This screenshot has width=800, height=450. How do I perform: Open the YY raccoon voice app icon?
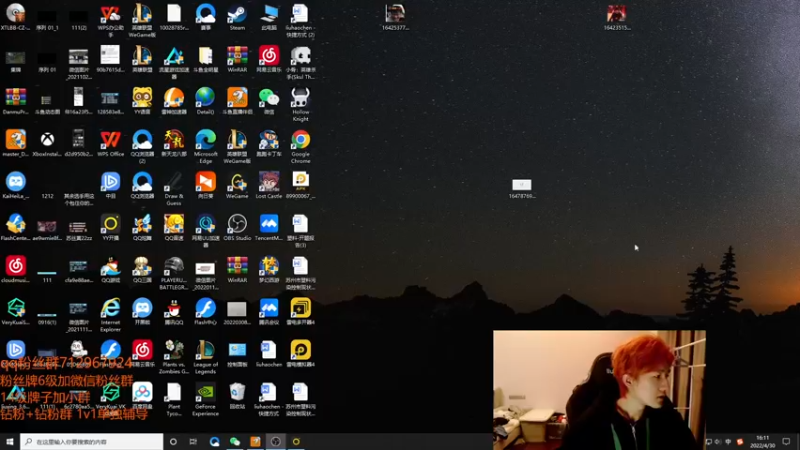point(142,97)
